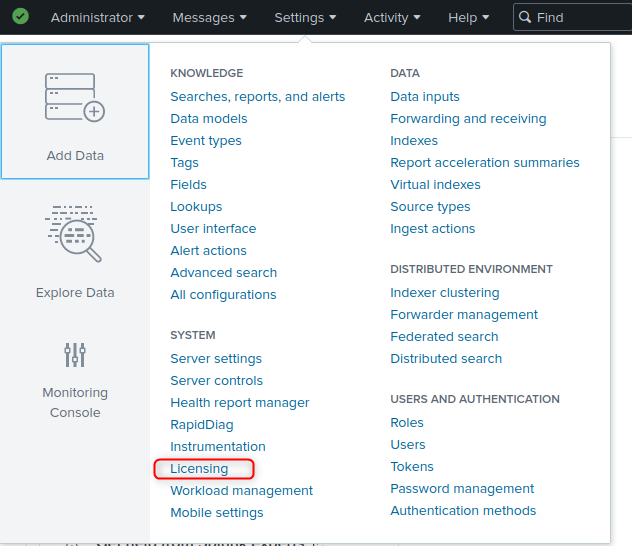Open the Help menu
632x546 pixels.
[x=469, y=17]
